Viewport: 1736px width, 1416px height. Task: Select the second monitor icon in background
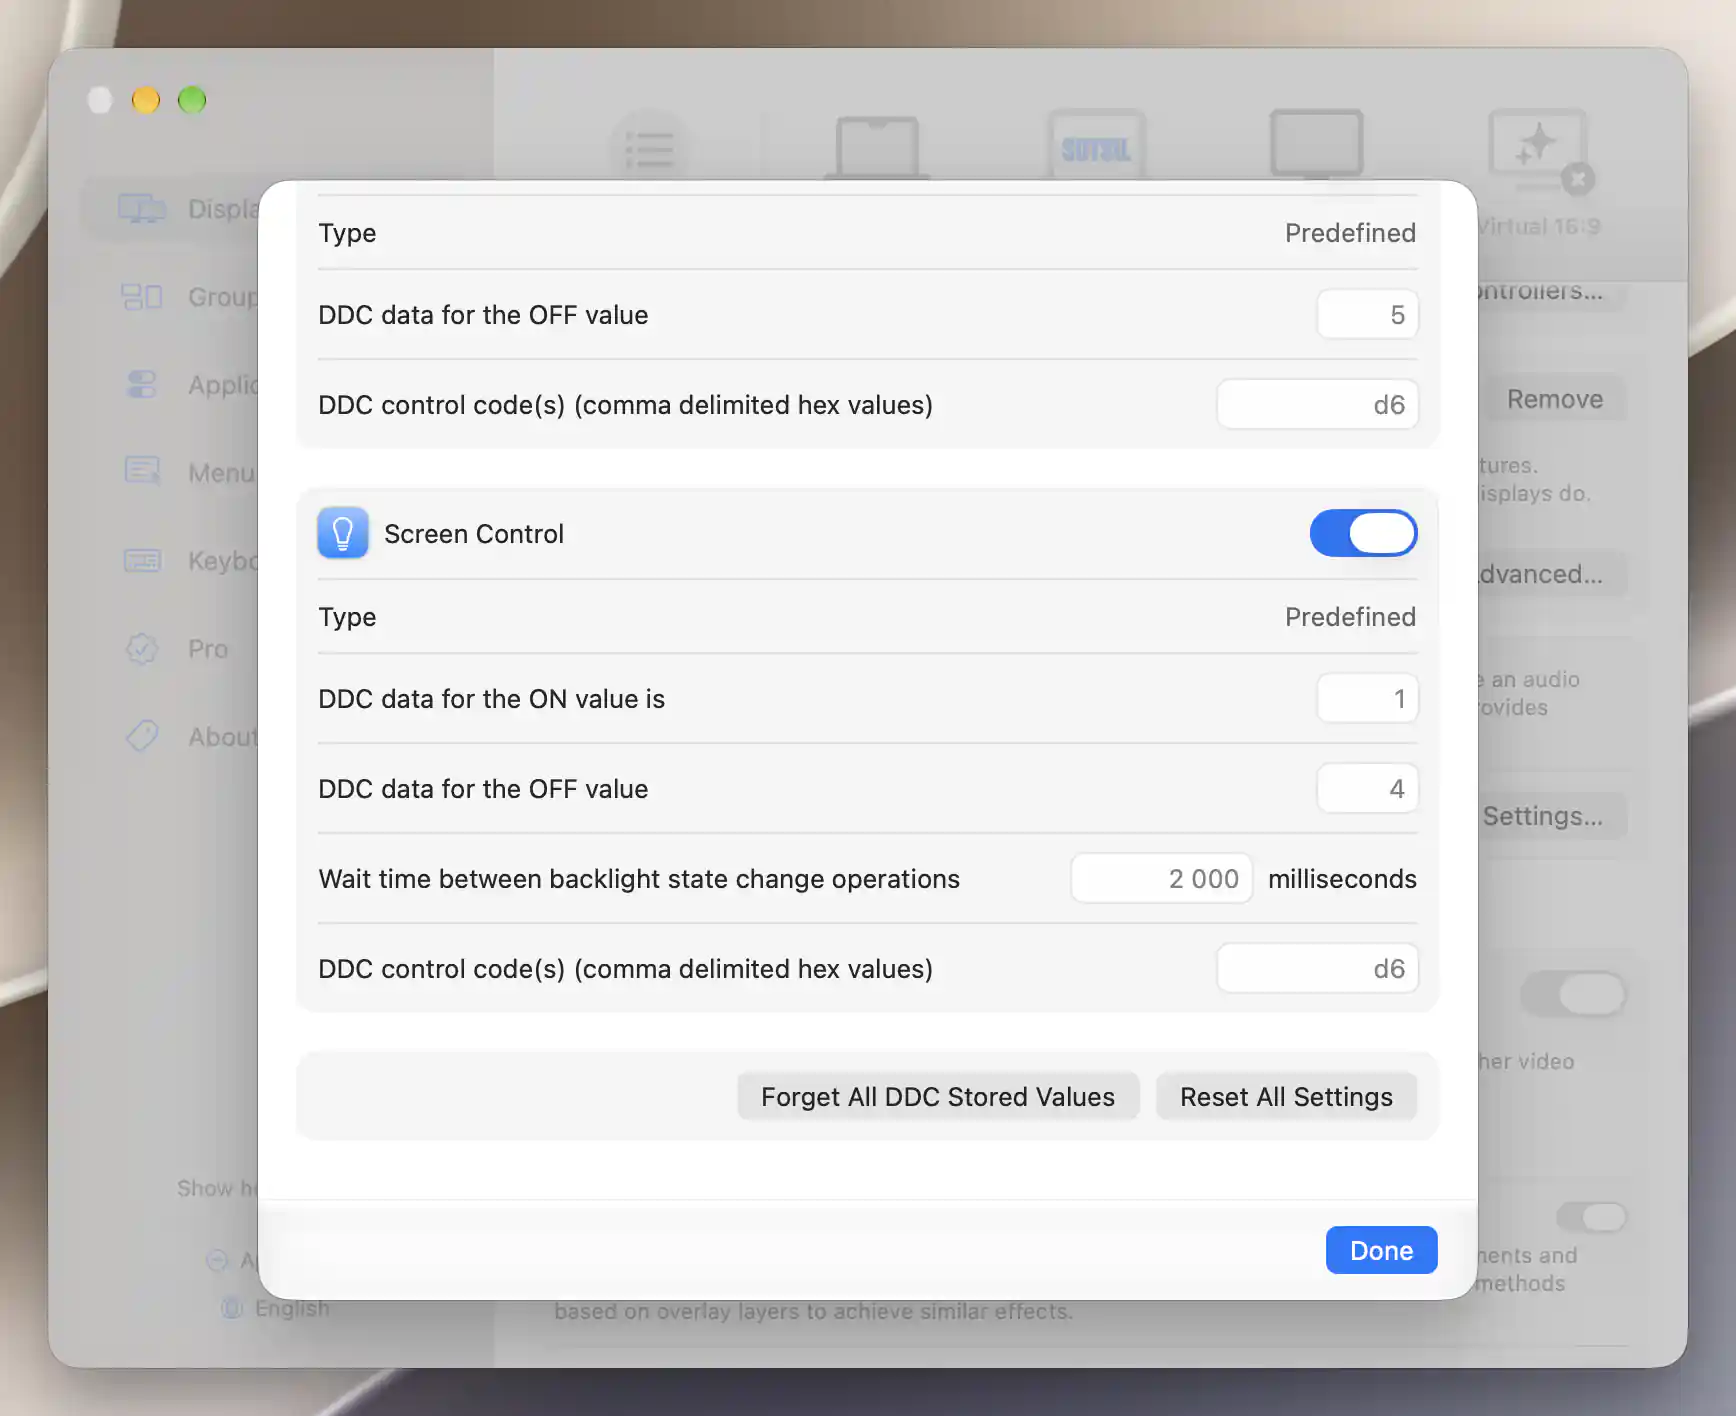pos(1097,145)
